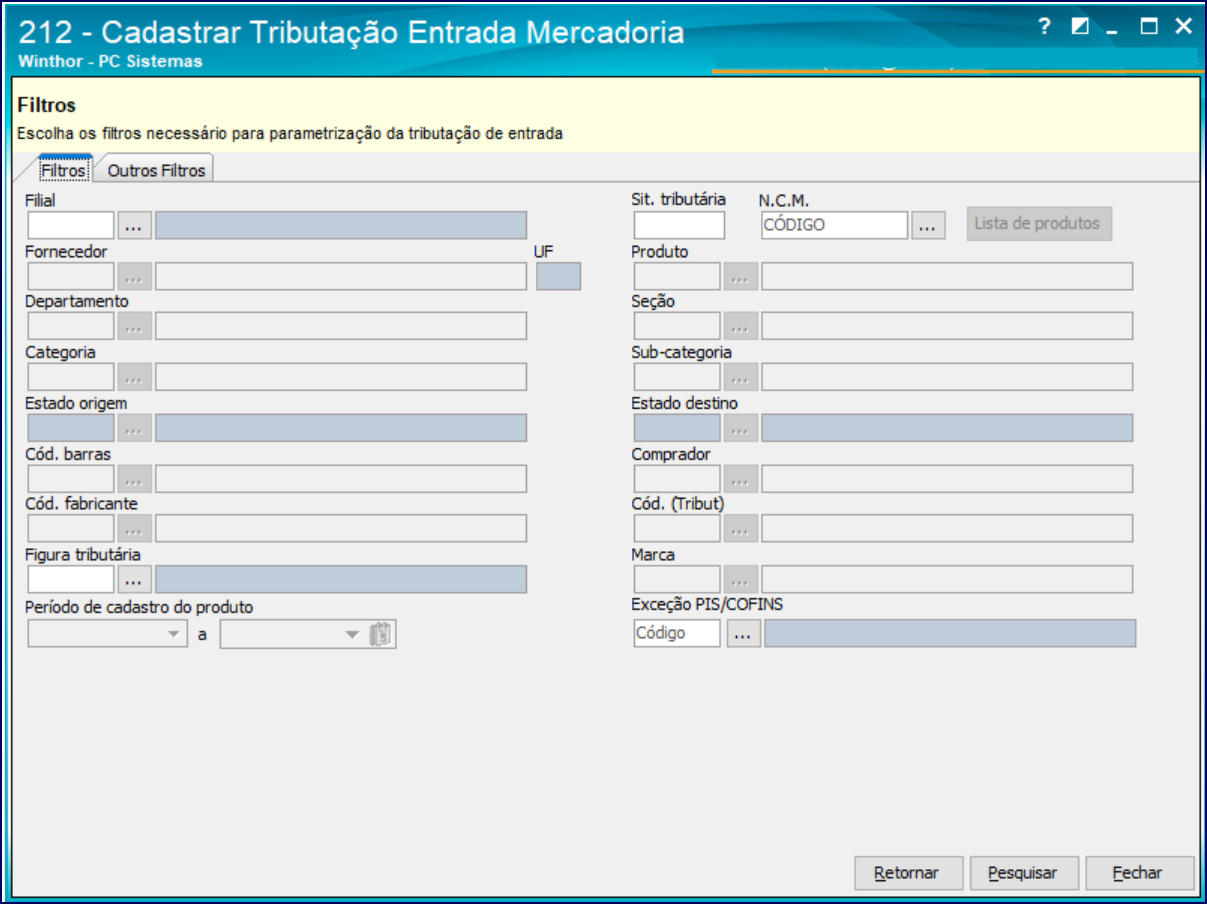Screen dimensions: 1207x904
Task: Open N.C.M. lookup ellipsis button
Action: tap(928, 226)
